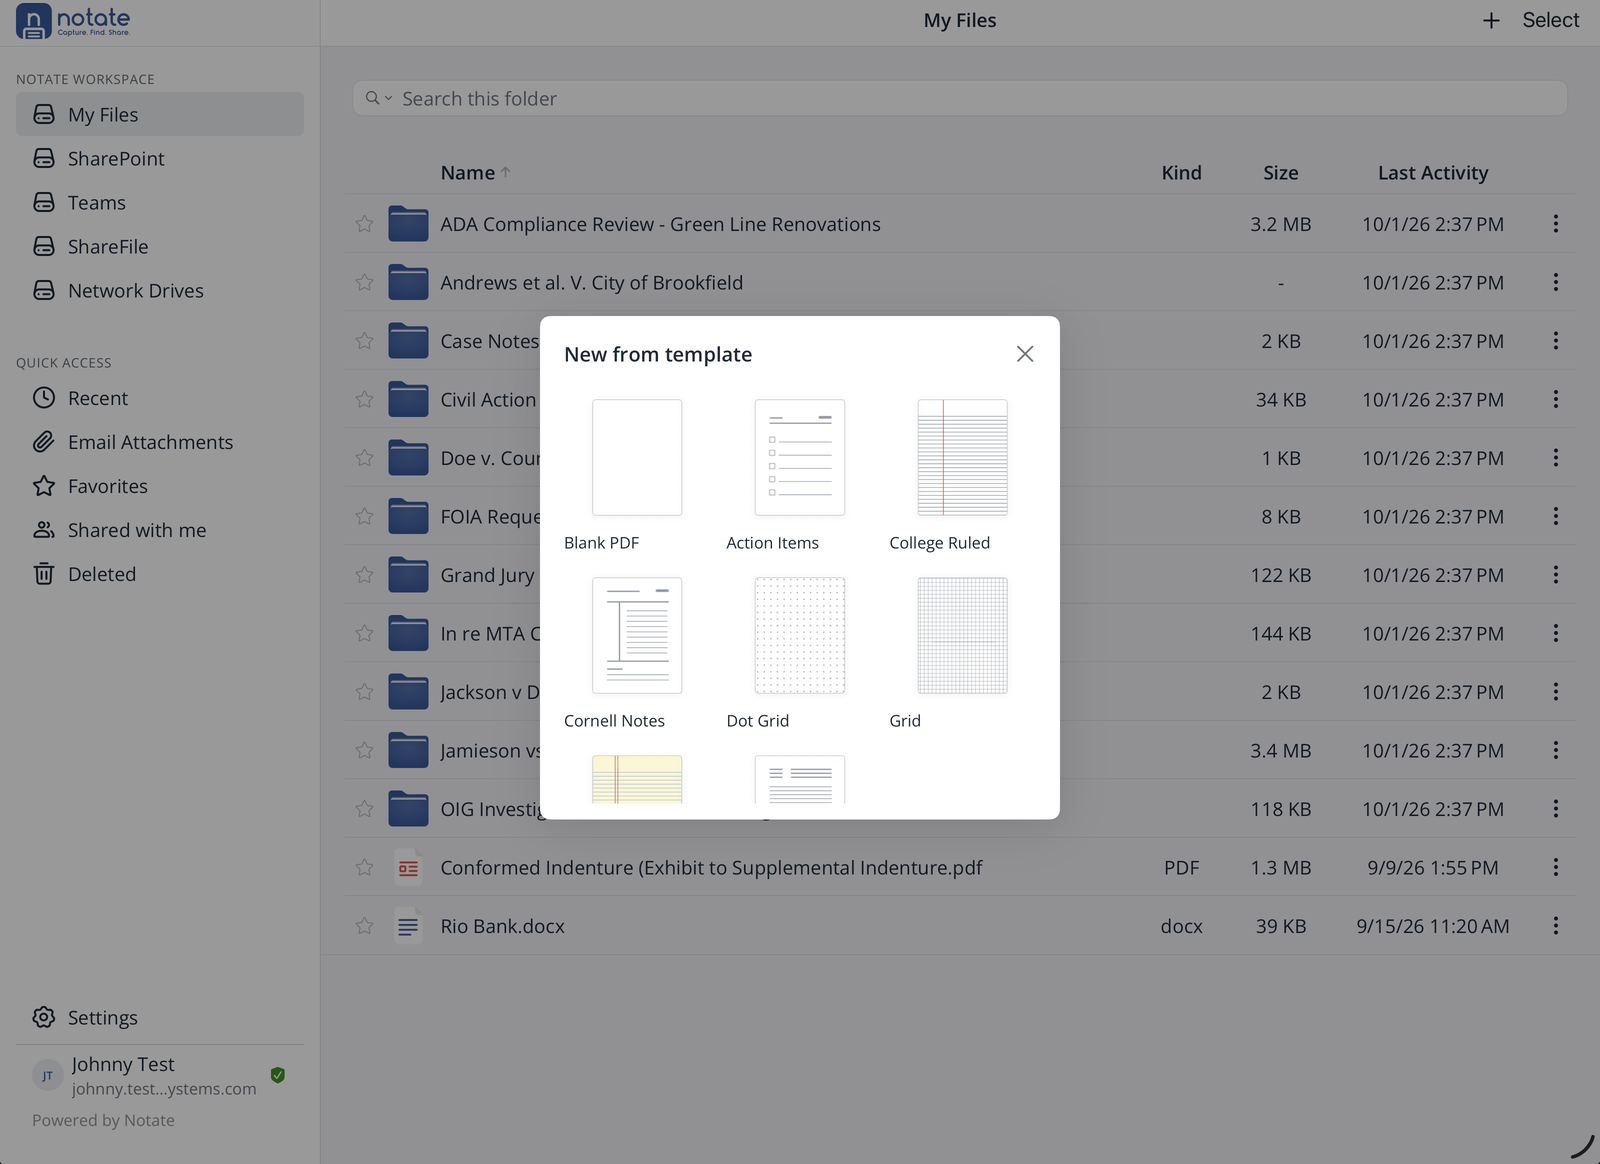
Task: Open Shared with me
Action: pyautogui.click(x=160, y=530)
